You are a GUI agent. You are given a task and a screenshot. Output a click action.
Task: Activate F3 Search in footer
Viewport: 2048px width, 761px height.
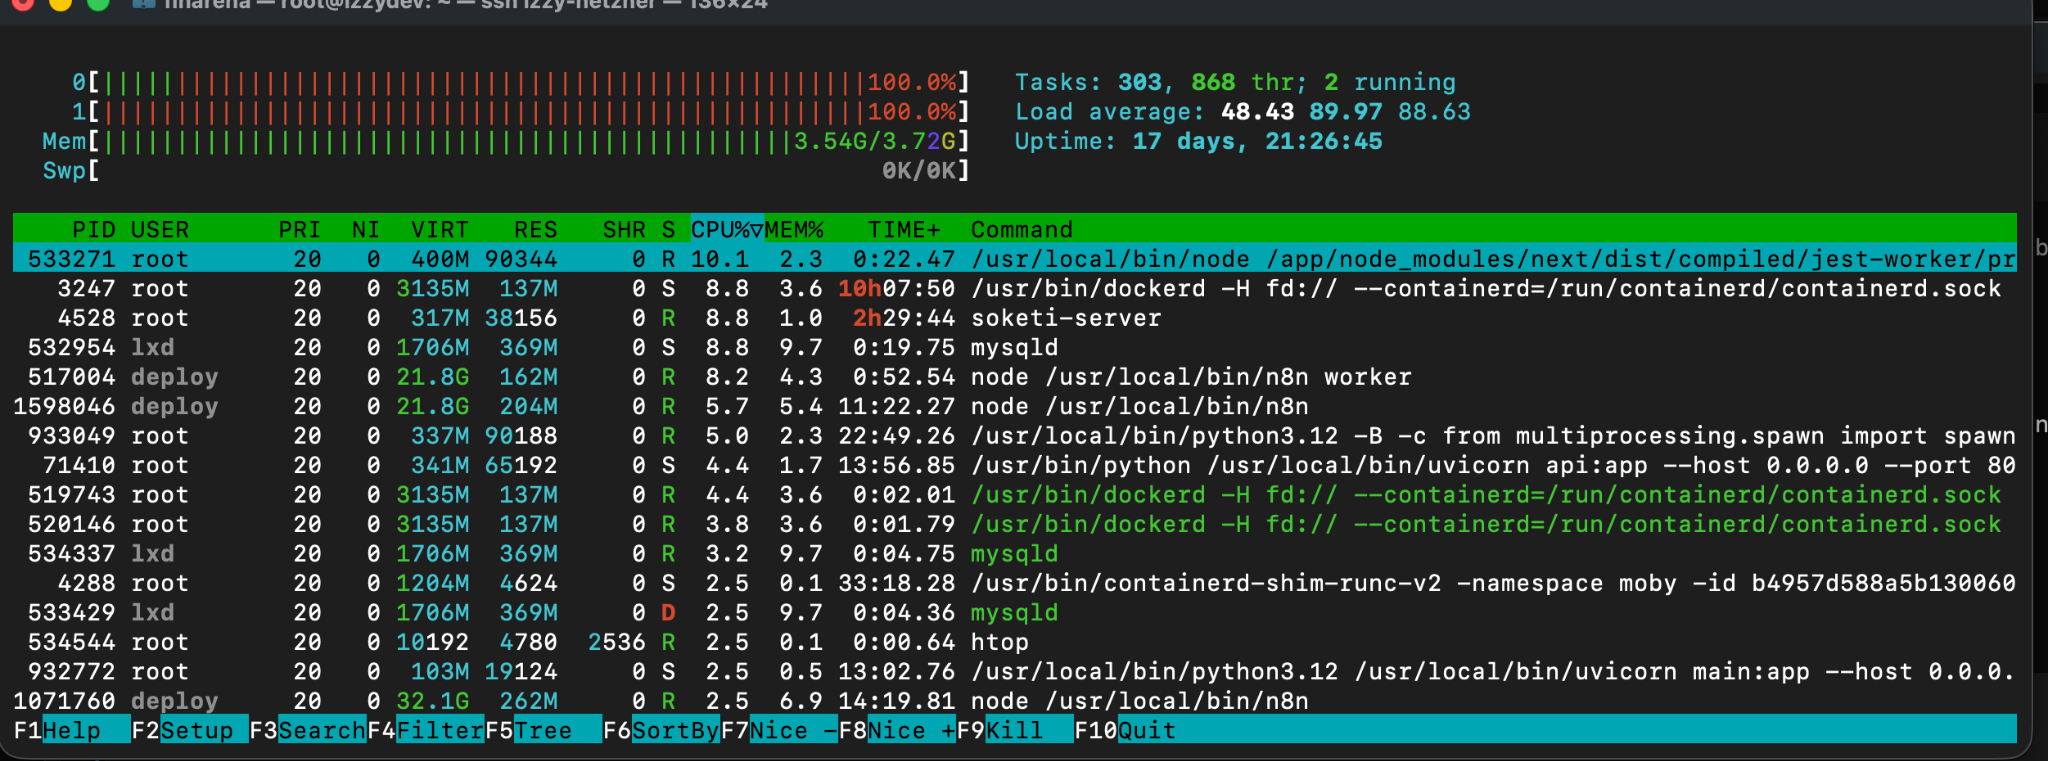click(320, 731)
